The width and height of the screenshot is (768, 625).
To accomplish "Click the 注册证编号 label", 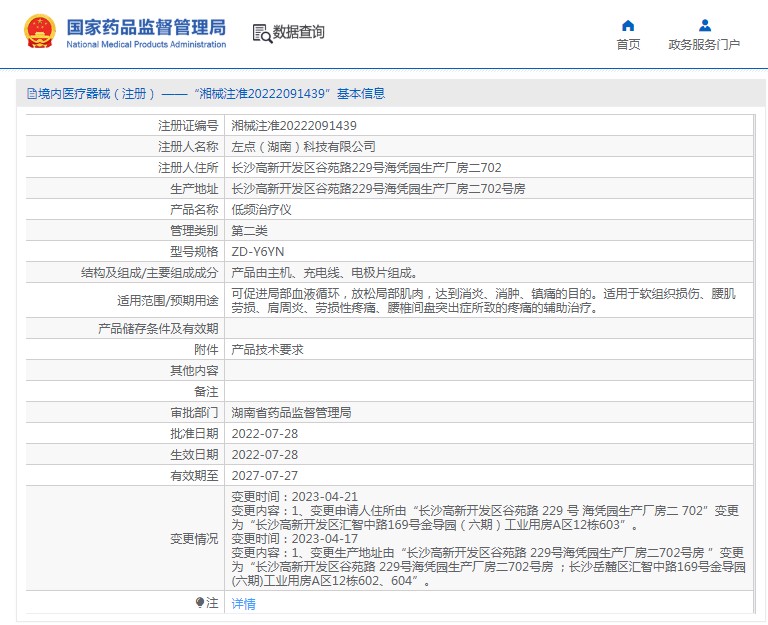I will [188, 126].
